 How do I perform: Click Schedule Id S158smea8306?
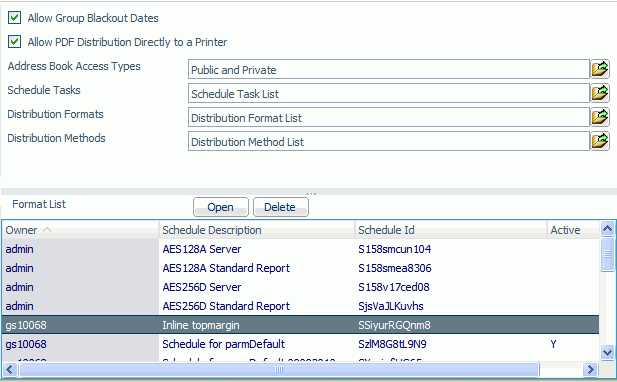click(395, 268)
